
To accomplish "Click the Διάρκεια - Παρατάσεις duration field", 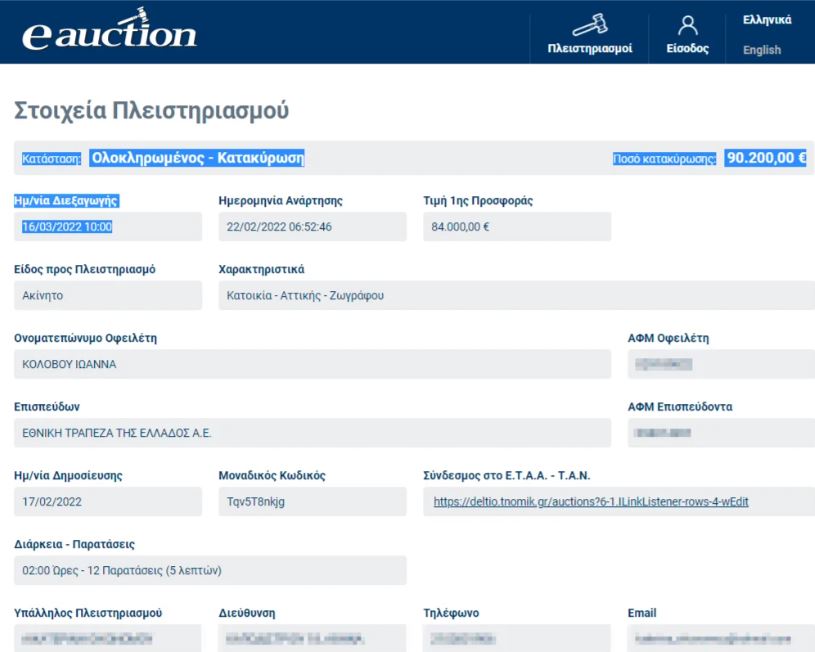I will coord(210,570).
